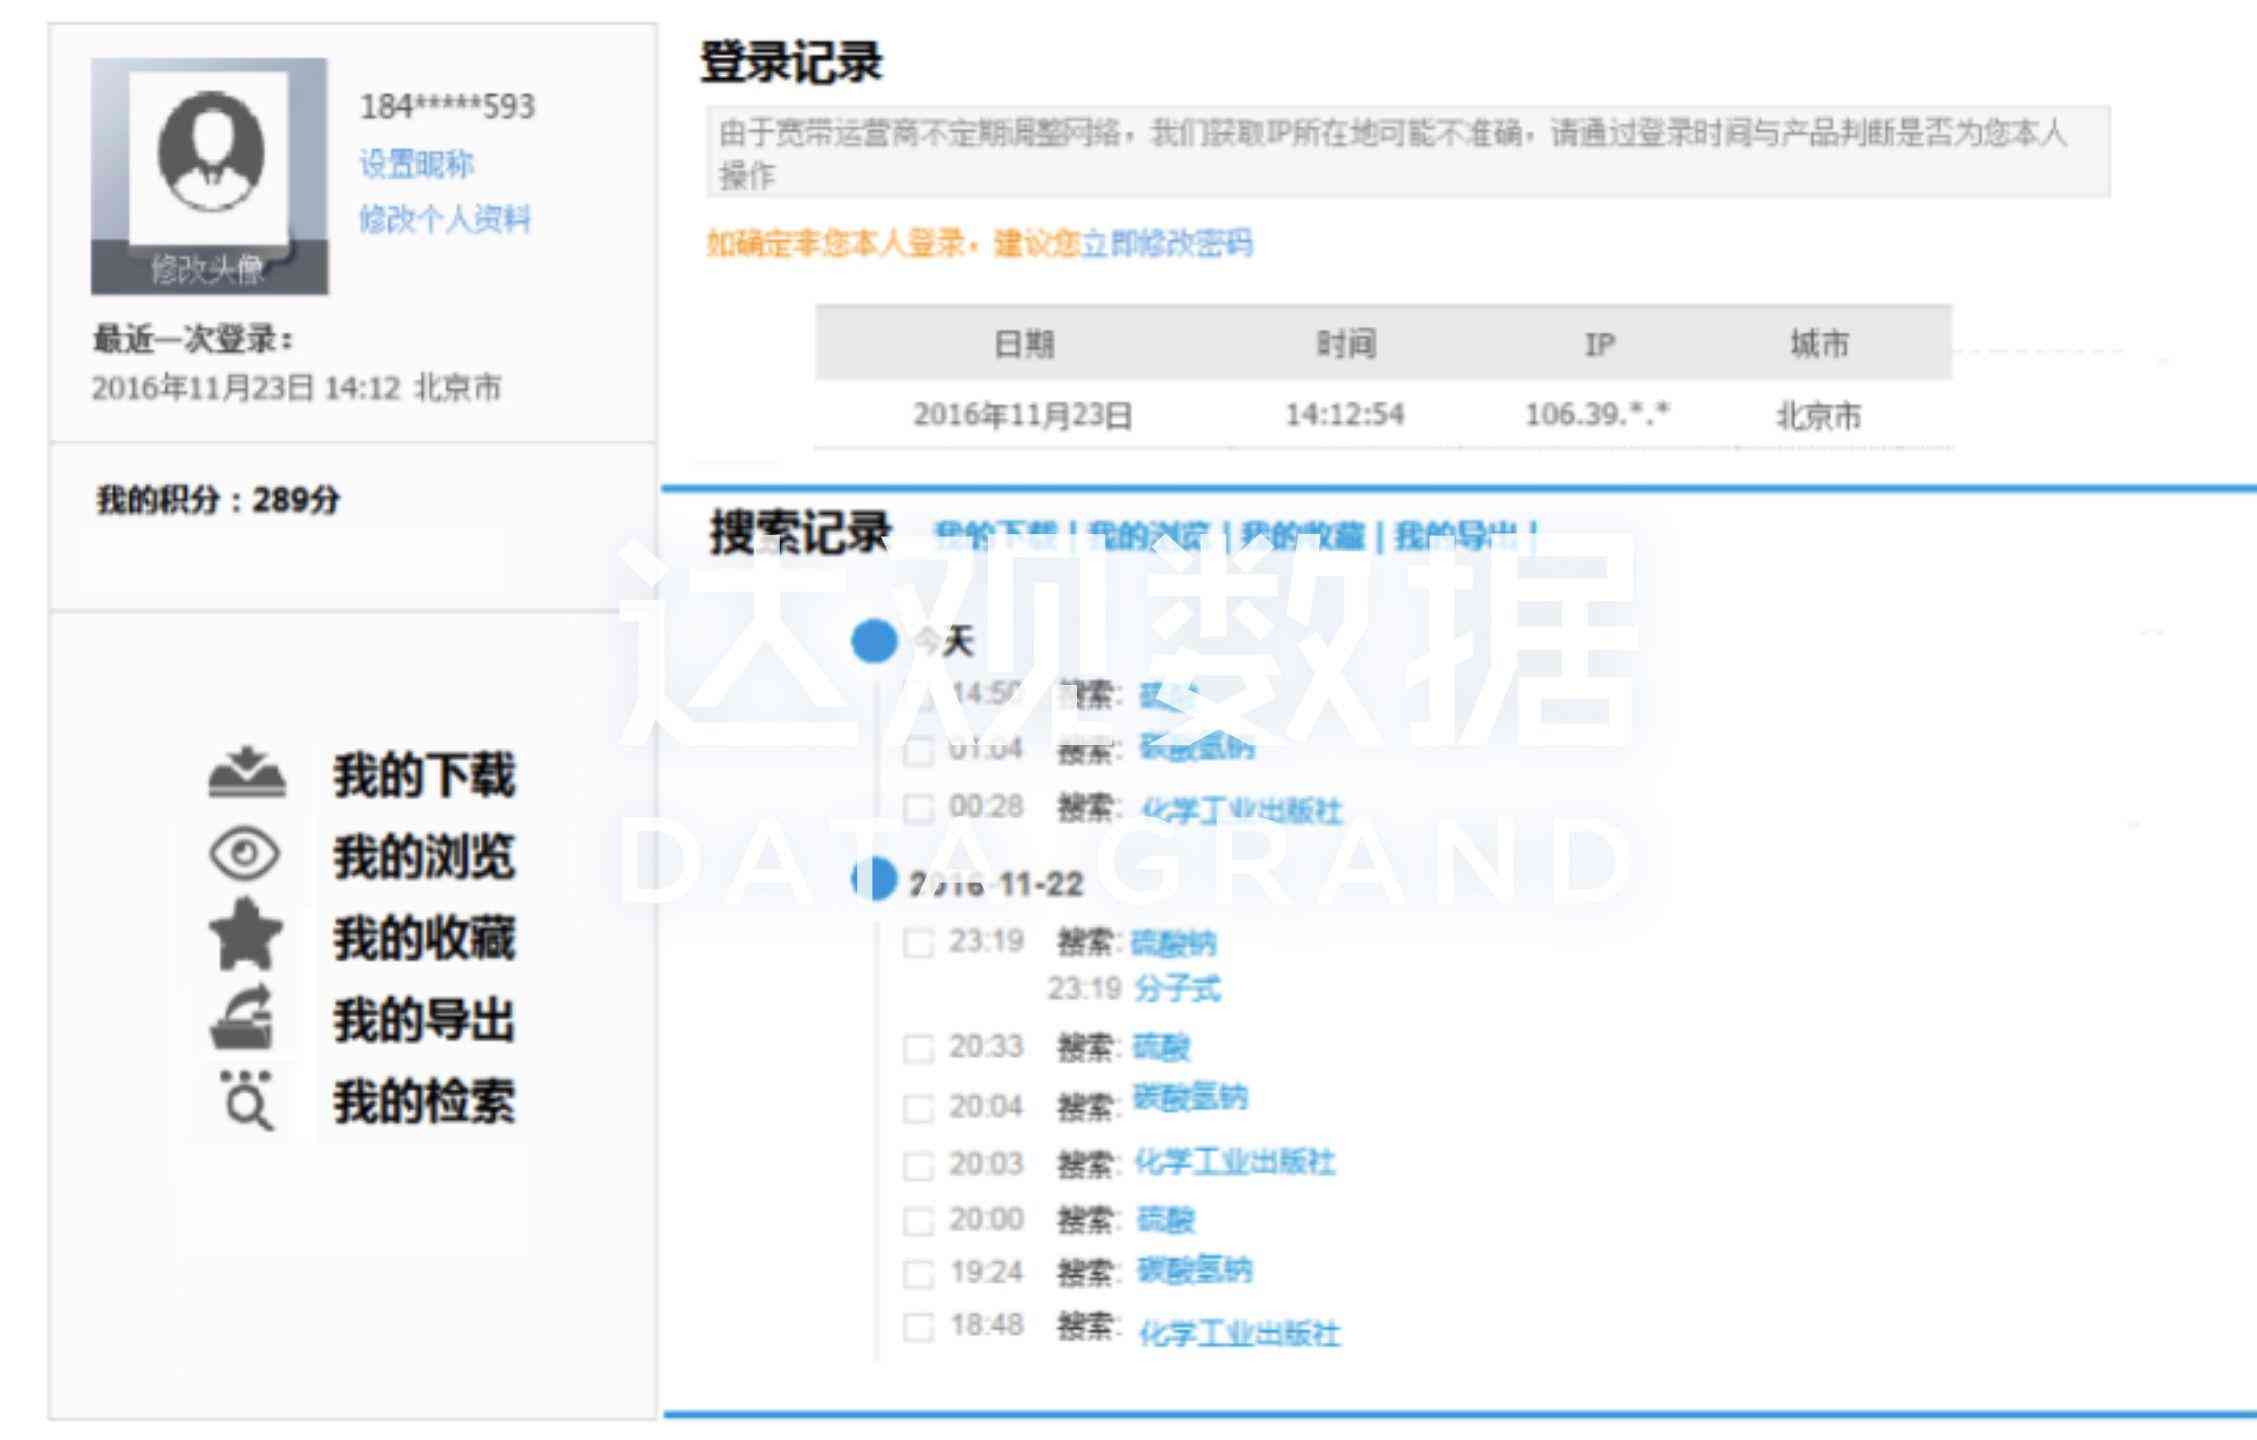This screenshot has height=1440, width=2257.
Task: Select the 今天 timeline marker dot
Action: pyautogui.click(x=874, y=641)
